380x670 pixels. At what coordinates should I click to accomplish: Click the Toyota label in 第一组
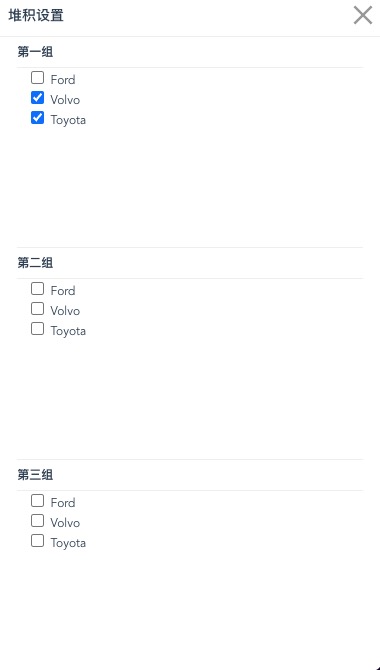tap(68, 120)
